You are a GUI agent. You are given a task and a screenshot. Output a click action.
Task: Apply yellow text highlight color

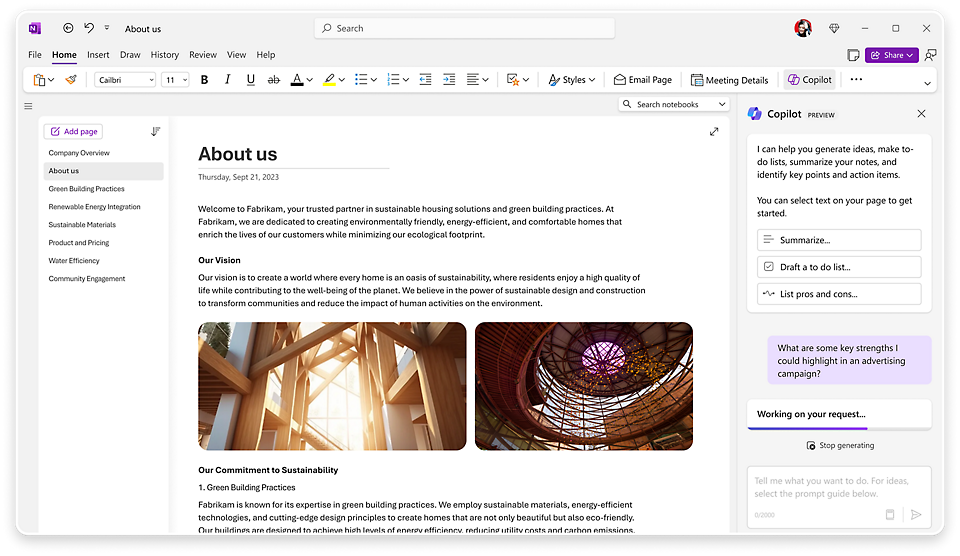[329, 80]
